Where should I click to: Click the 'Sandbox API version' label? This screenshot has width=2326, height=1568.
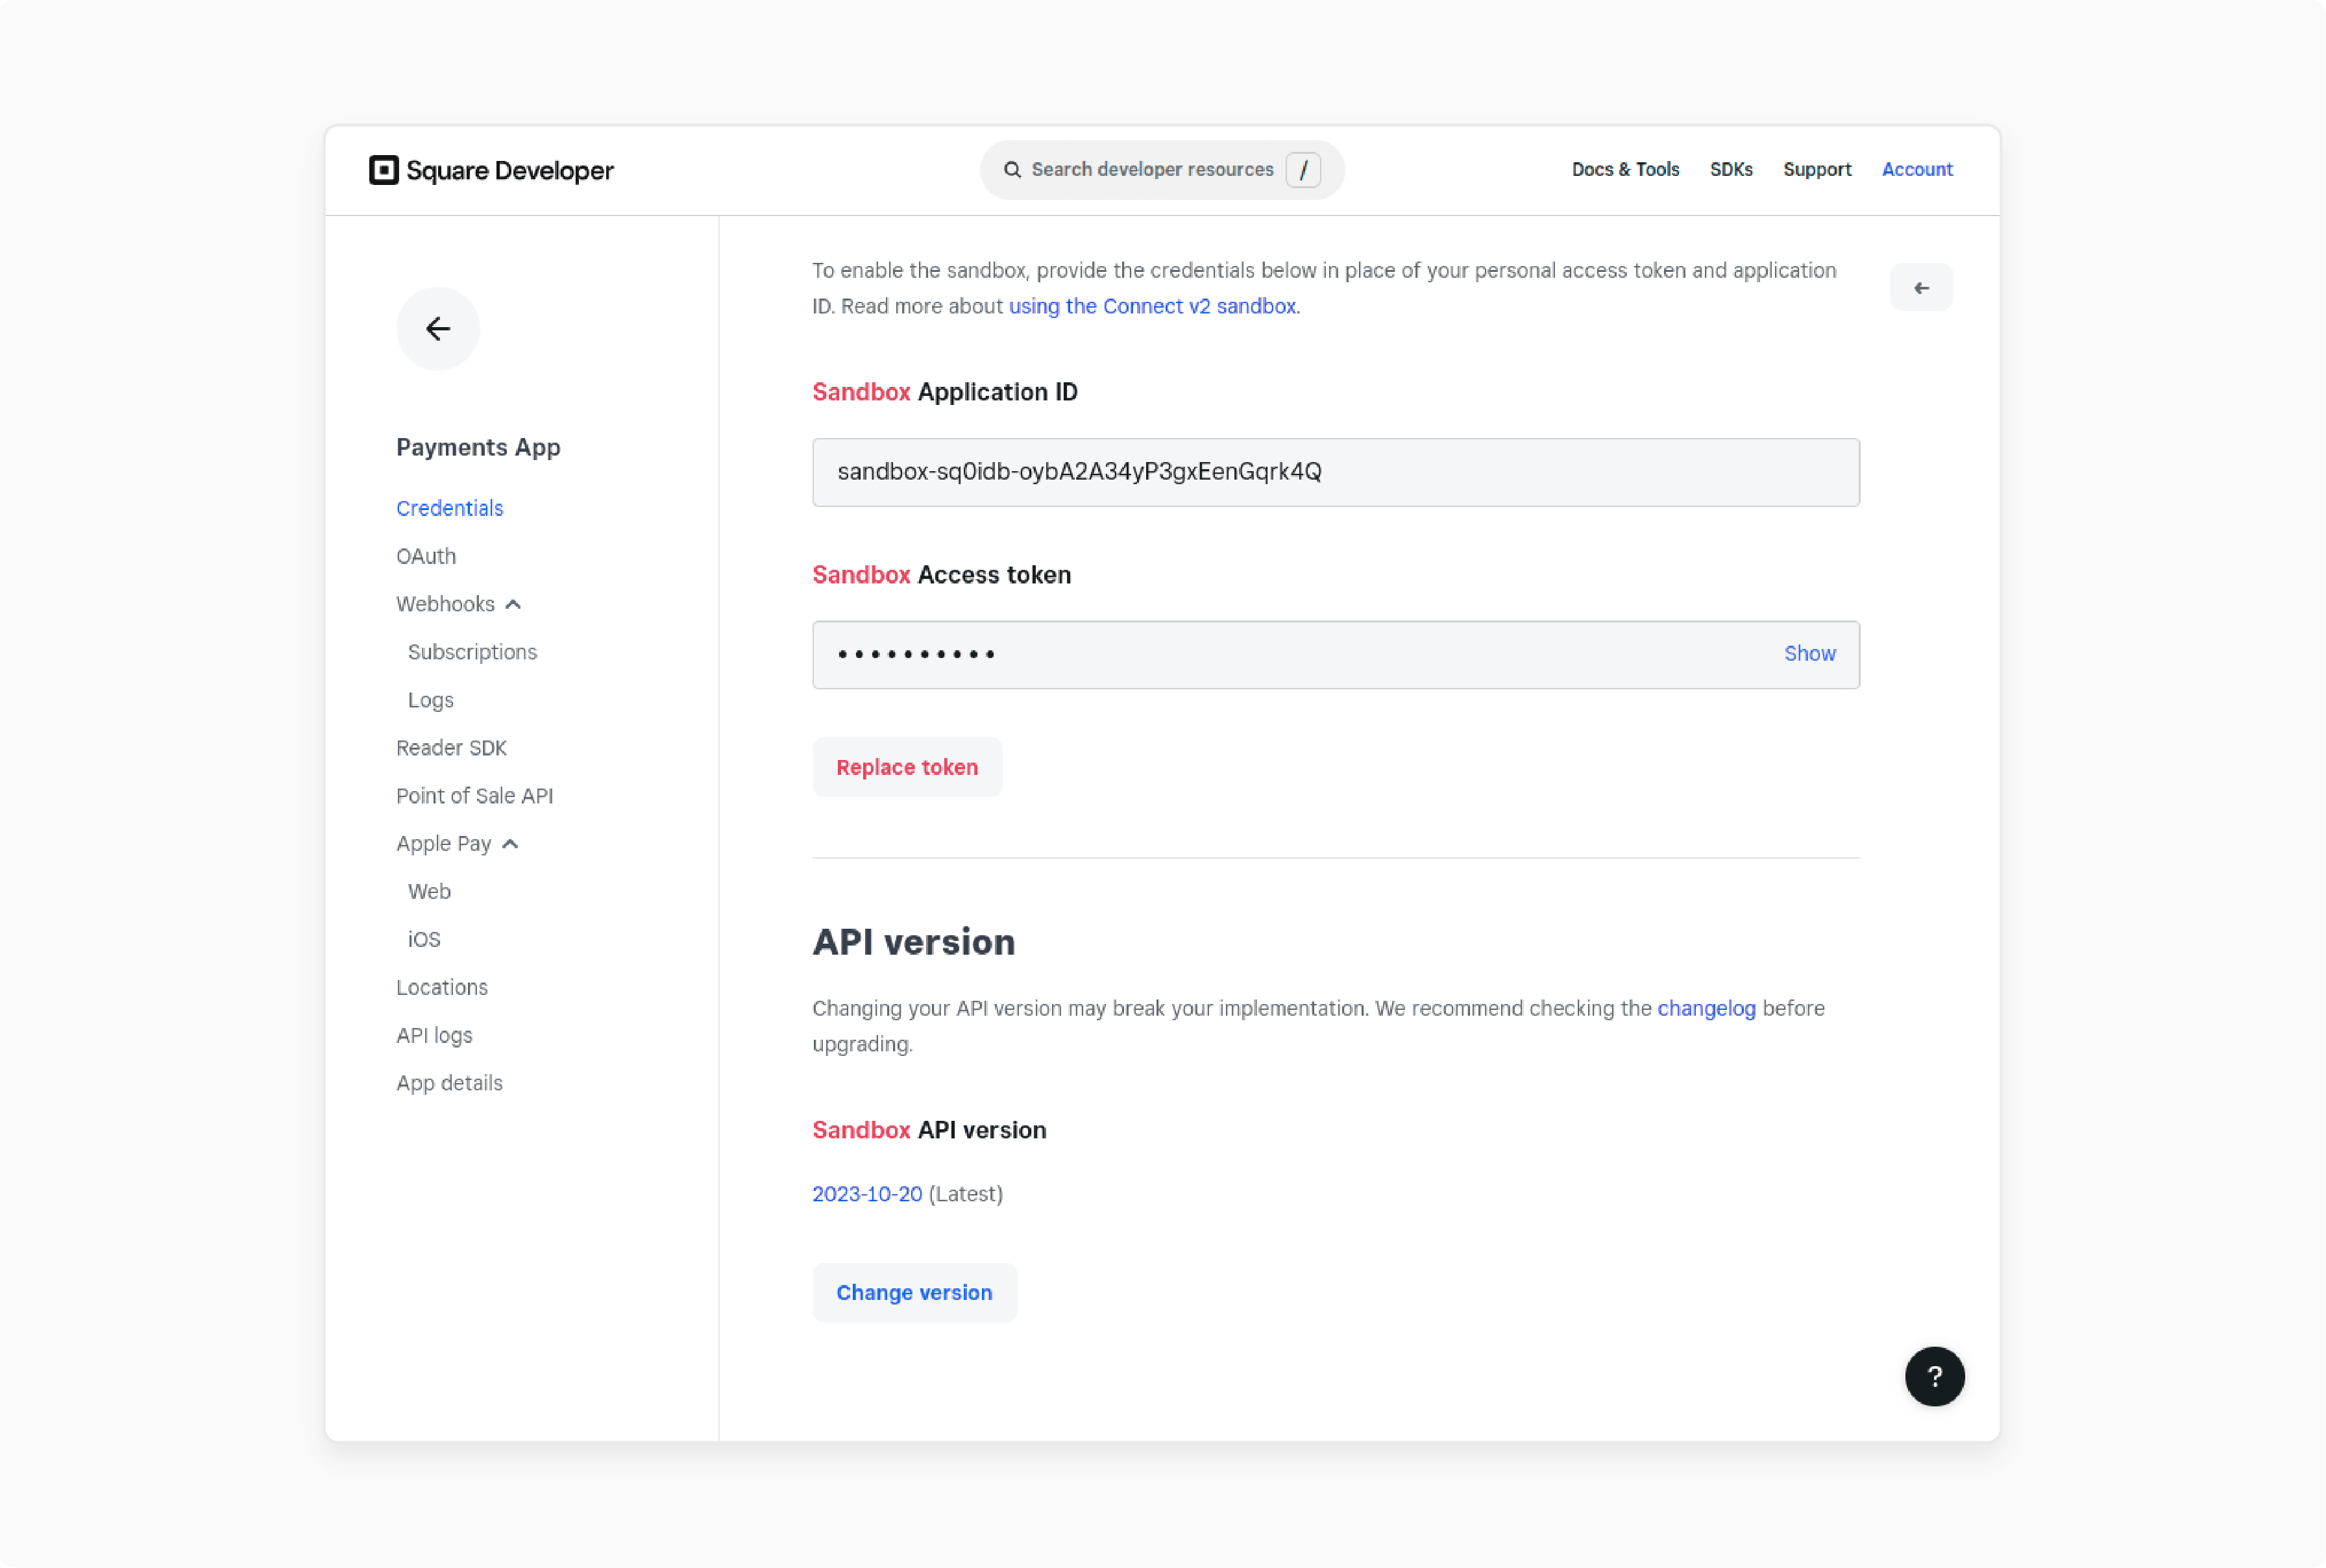click(929, 1130)
